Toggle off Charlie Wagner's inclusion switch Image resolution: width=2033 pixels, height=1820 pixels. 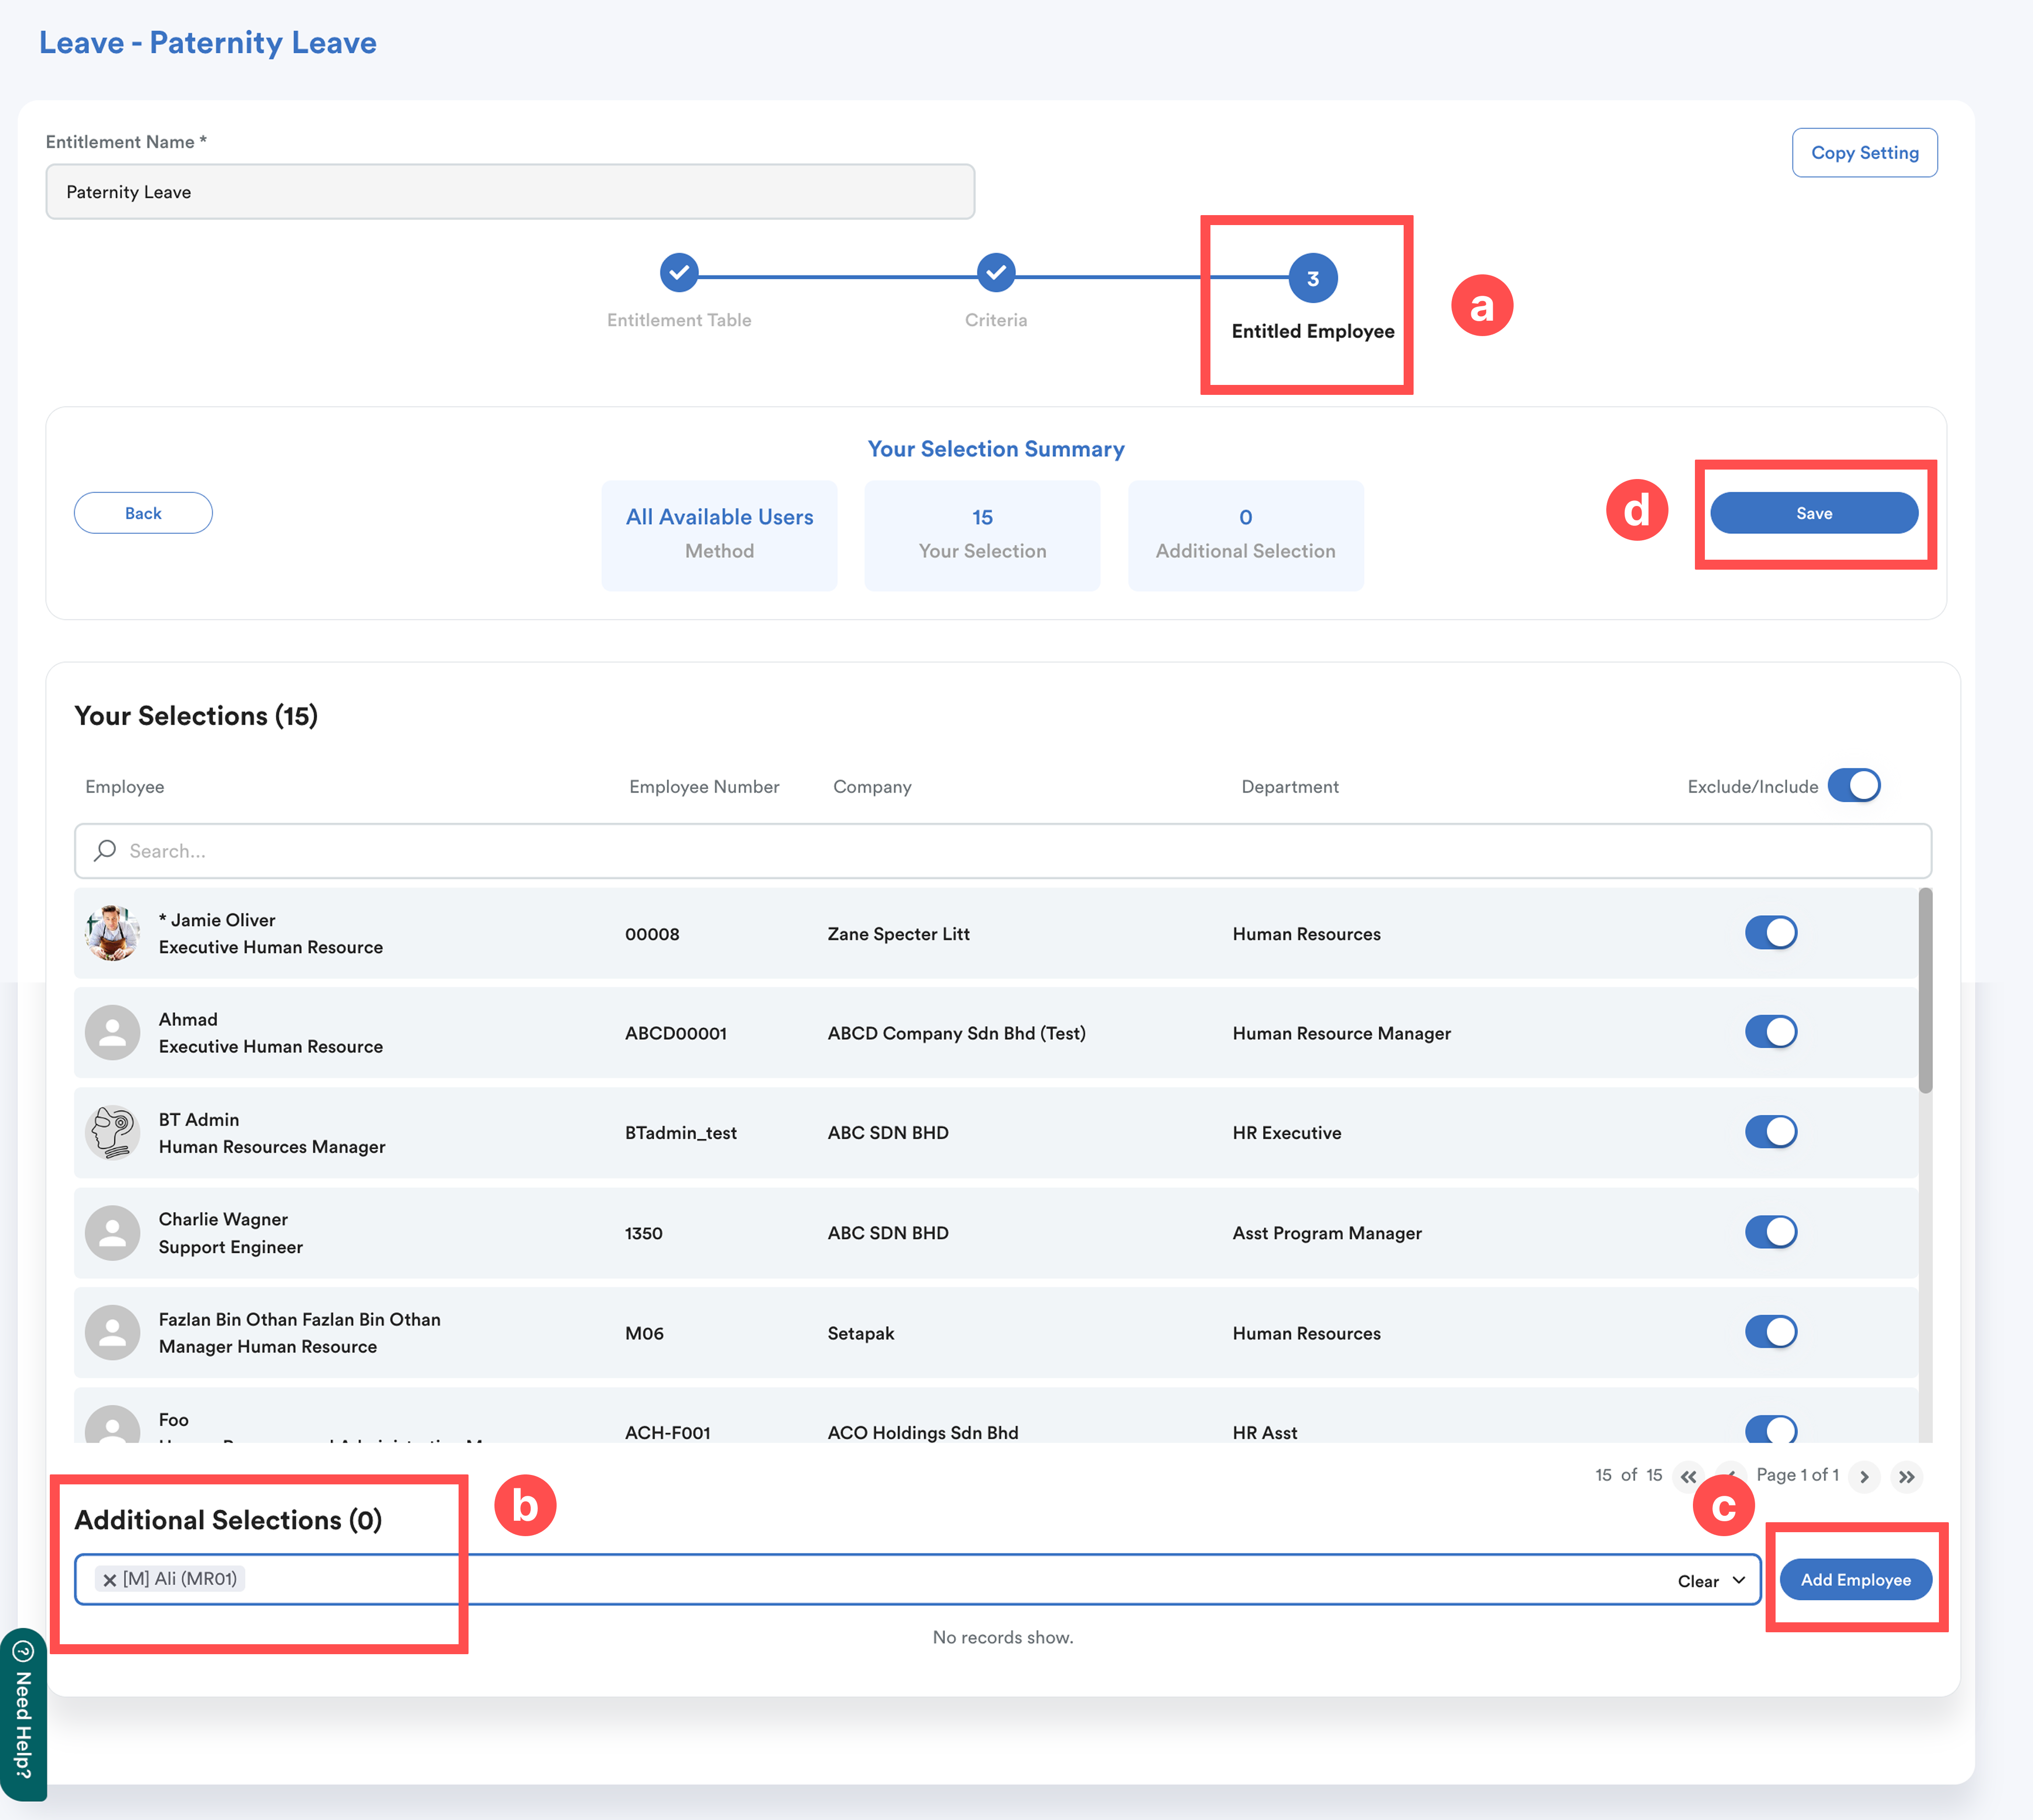tap(1770, 1232)
